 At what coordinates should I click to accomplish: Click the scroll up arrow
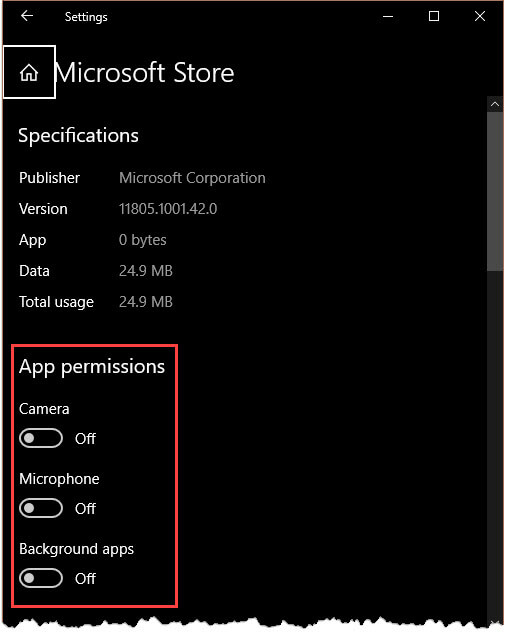point(495,104)
